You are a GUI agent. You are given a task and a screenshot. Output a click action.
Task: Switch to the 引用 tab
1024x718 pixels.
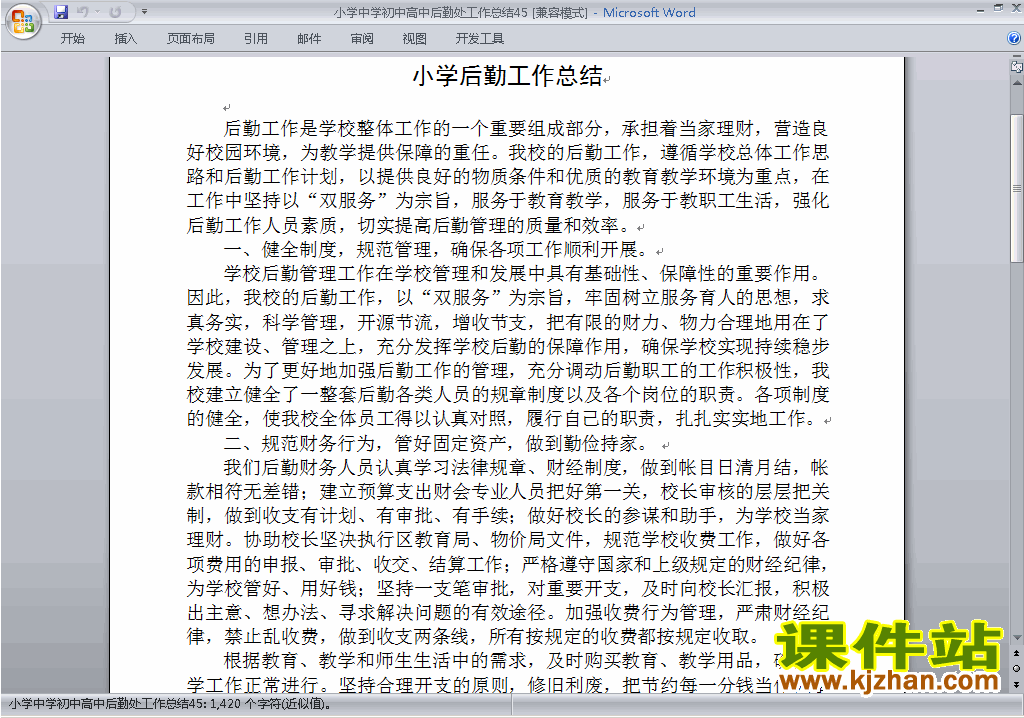tap(255, 39)
